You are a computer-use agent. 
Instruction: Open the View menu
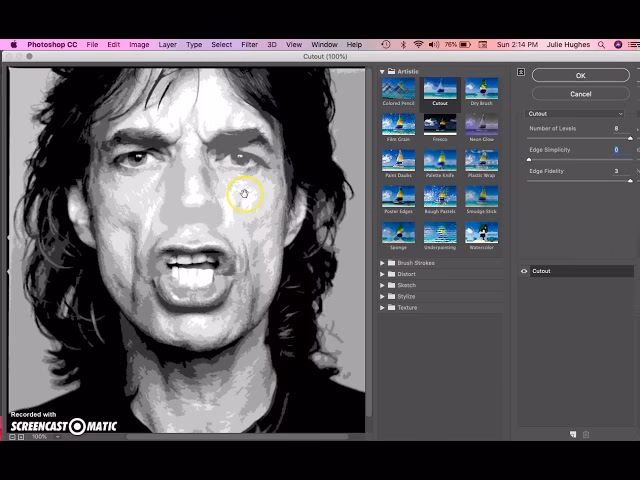pos(294,44)
